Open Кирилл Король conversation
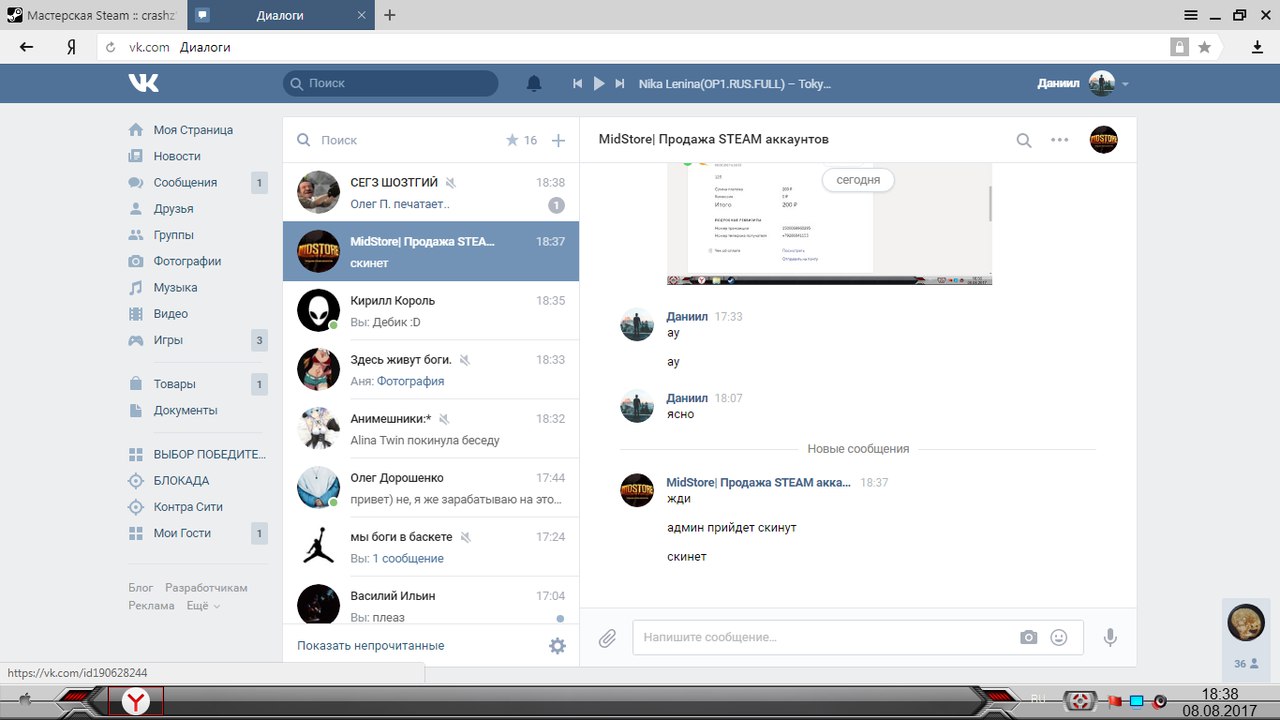 point(431,311)
